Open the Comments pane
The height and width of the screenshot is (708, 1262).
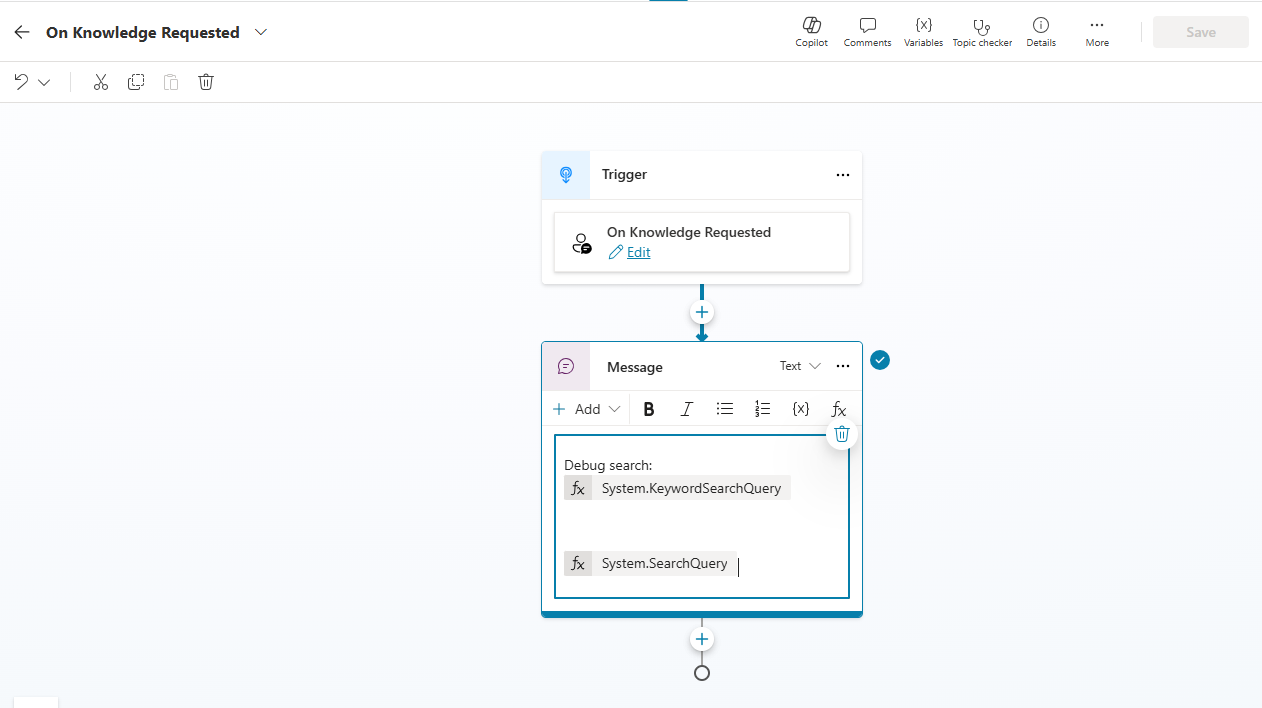click(867, 31)
